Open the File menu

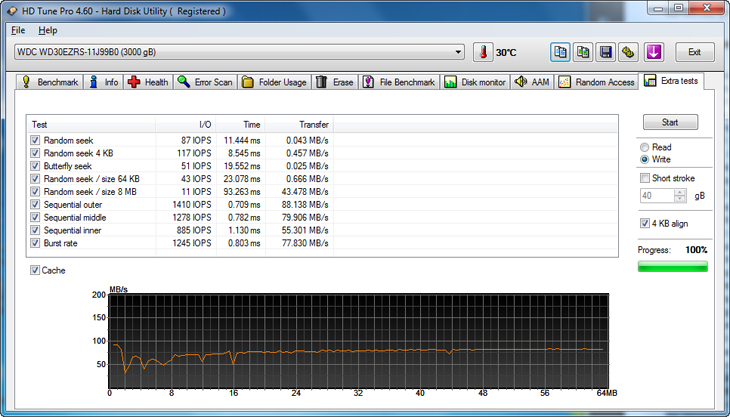(17, 30)
